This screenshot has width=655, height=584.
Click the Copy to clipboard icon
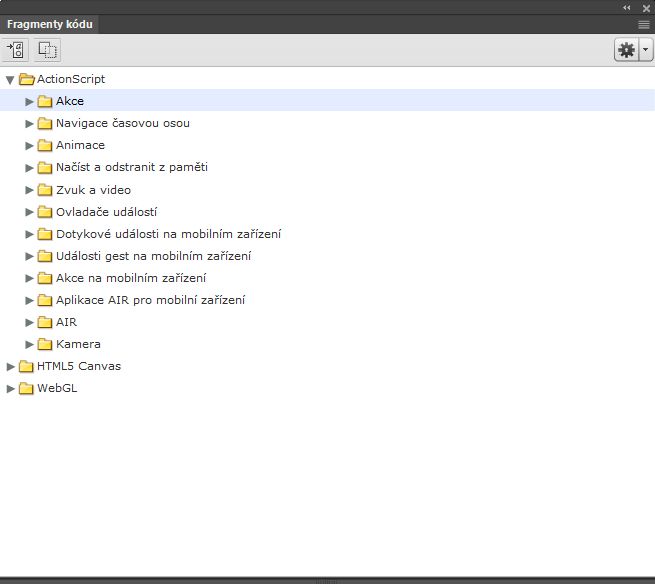(48, 49)
